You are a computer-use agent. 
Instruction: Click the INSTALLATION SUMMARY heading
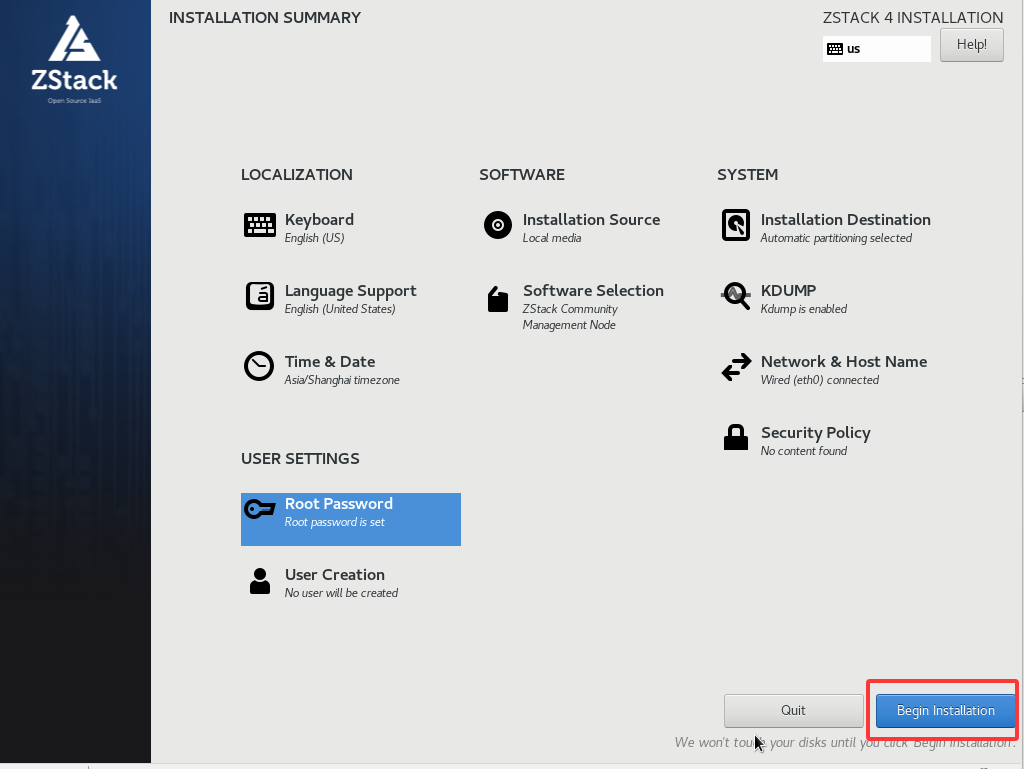coord(264,18)
